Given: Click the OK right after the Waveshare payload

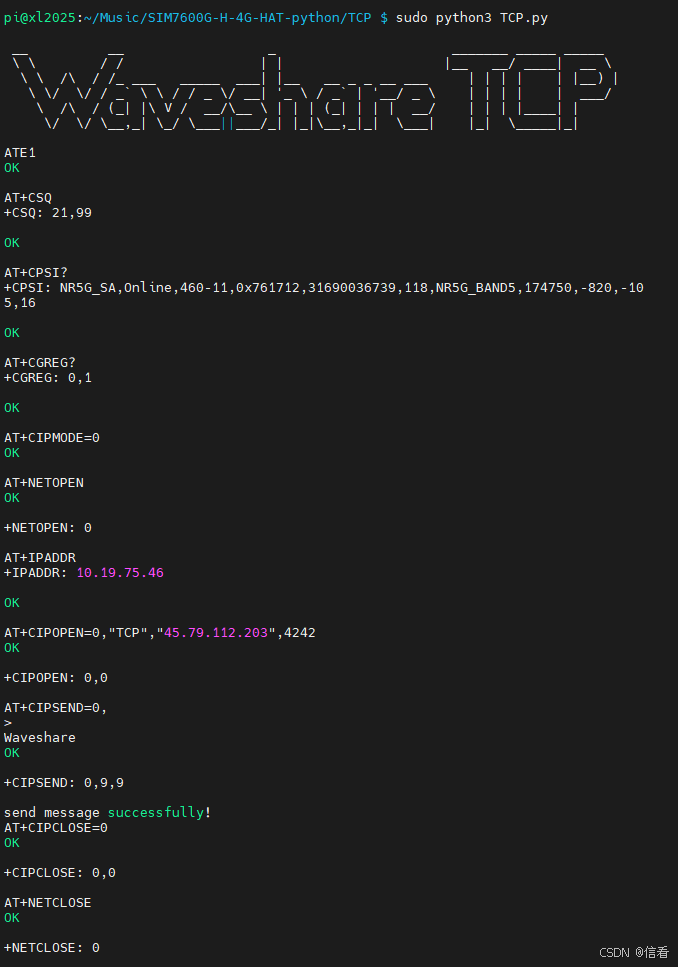Looking at the screenshot, I should click(x=12, y=753).
